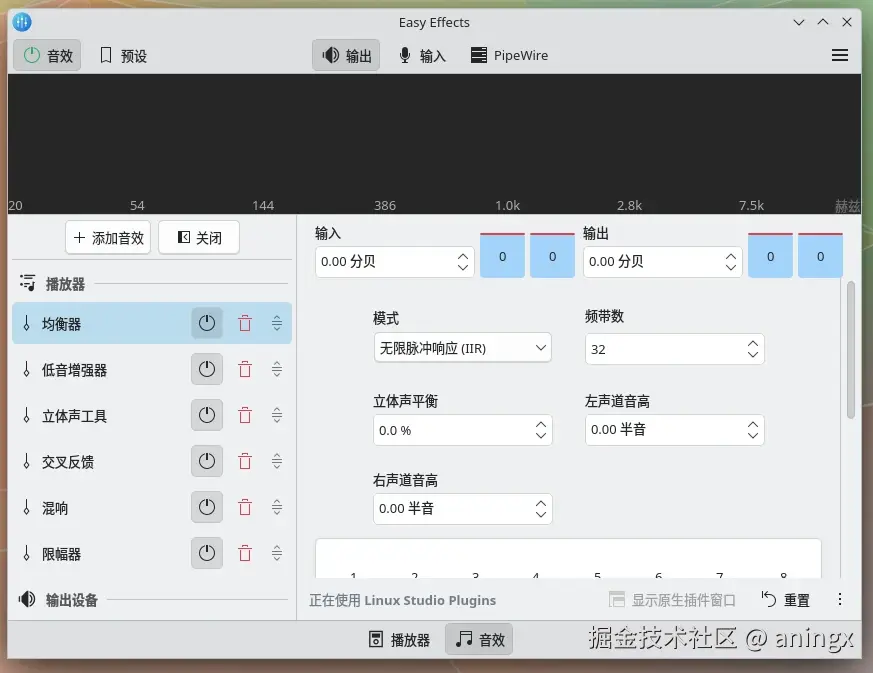Decrease the 输出 gain value
The width and height of the screenshot is (873, 673).
[x=730, y=267]
